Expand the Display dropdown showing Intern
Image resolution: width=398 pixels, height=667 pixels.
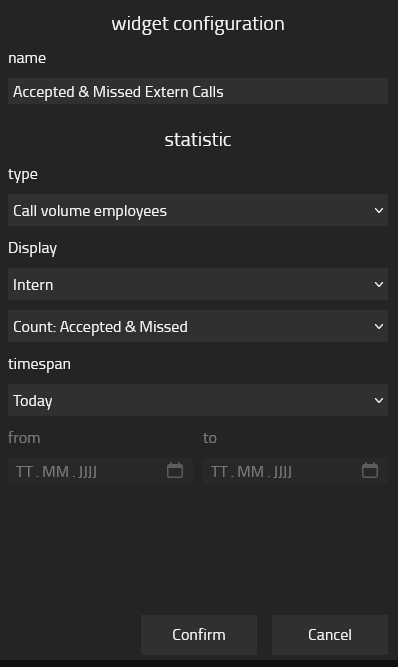pos(198,284)
